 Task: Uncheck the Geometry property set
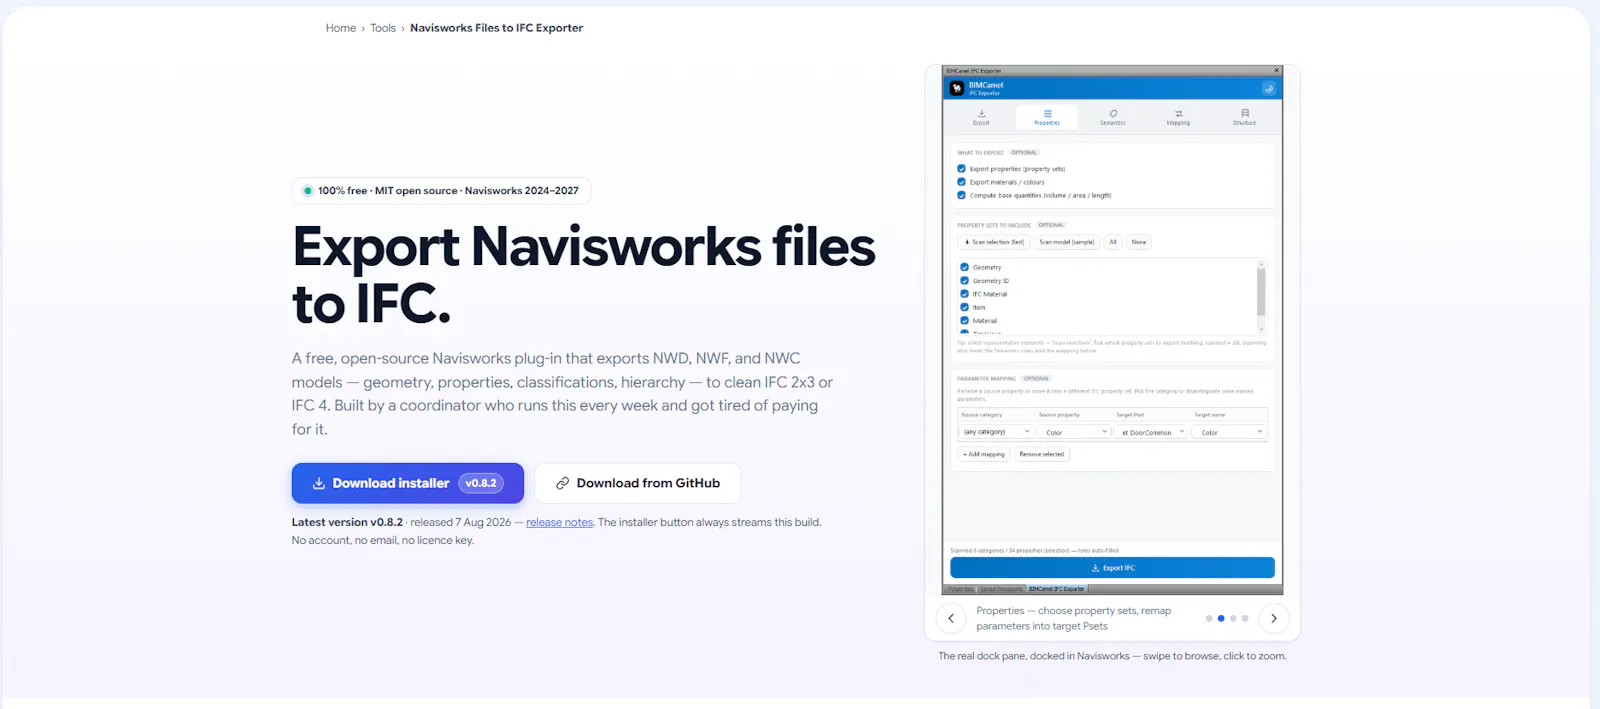965,267
